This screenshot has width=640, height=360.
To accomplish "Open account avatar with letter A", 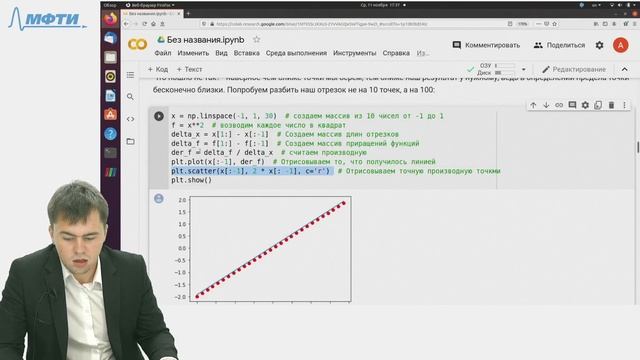I will (x=620, y=45).
